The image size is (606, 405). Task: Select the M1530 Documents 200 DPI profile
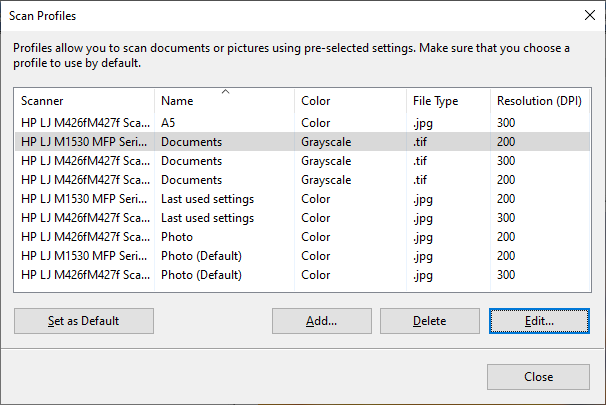[302, 142]
